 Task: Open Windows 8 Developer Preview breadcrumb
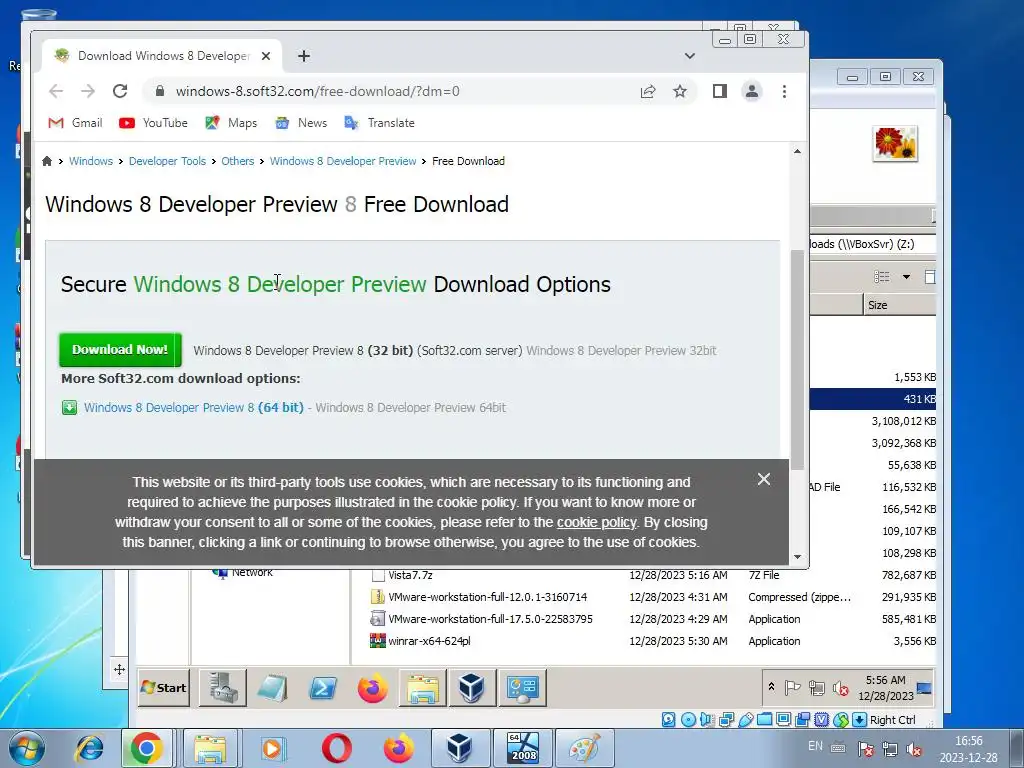pos(343,161)
